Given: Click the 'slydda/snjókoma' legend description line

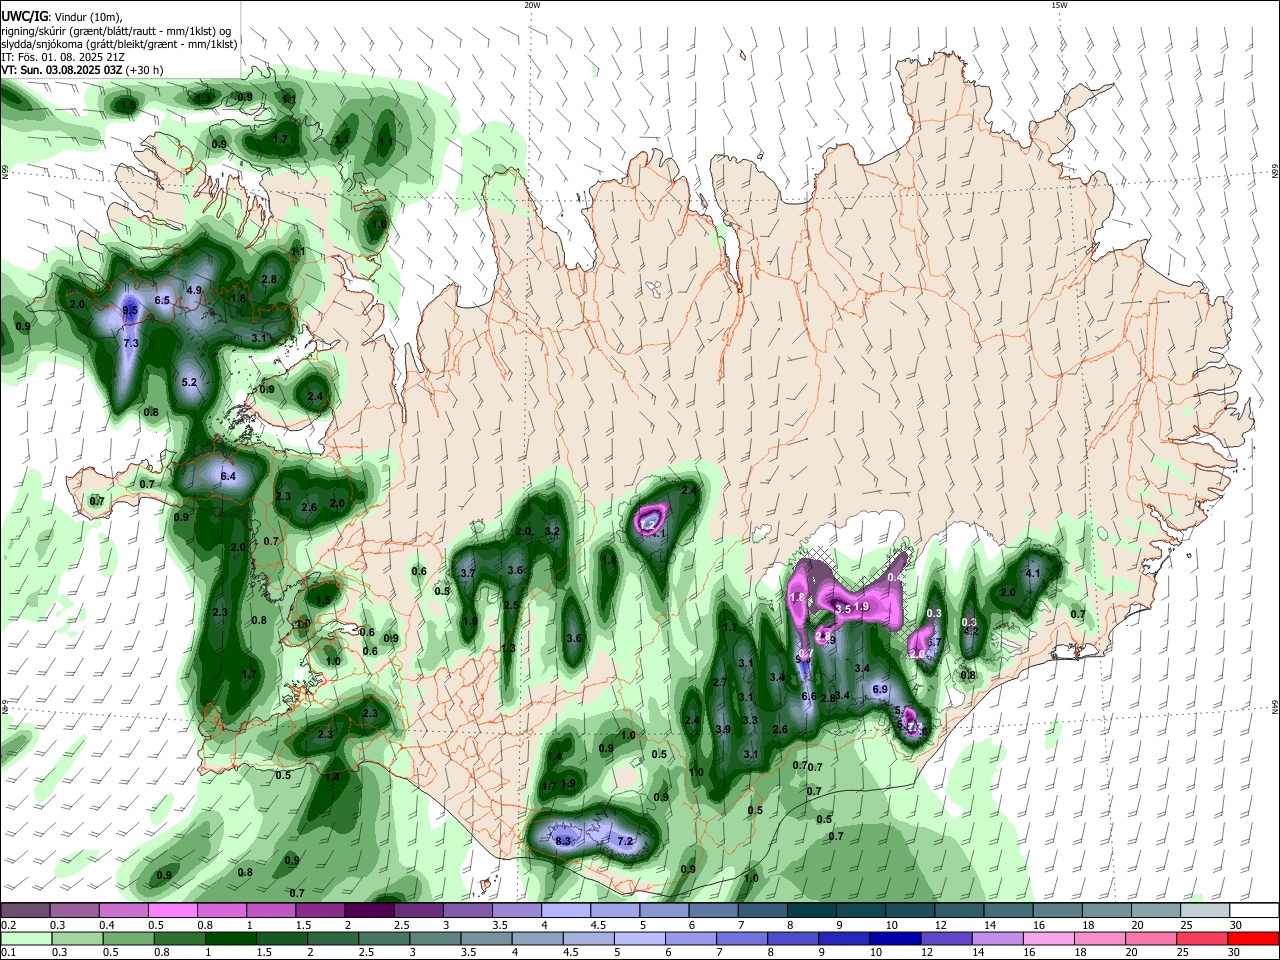Looking at the screenshot, I should (119, 43).
